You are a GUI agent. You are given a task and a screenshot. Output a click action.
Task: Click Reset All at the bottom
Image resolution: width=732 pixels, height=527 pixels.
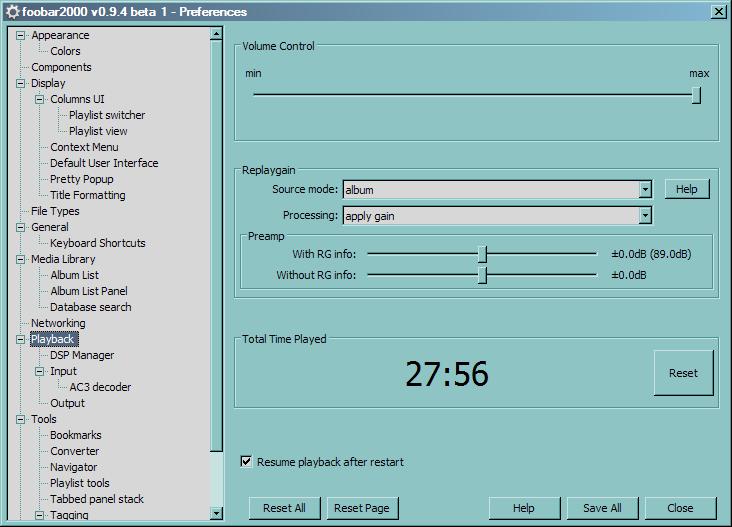point(284,508)
